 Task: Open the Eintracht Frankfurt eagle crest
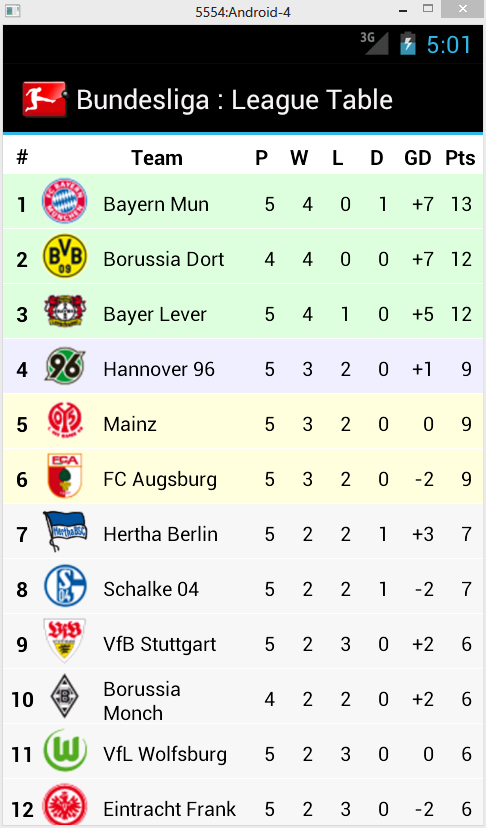point(64,805)
